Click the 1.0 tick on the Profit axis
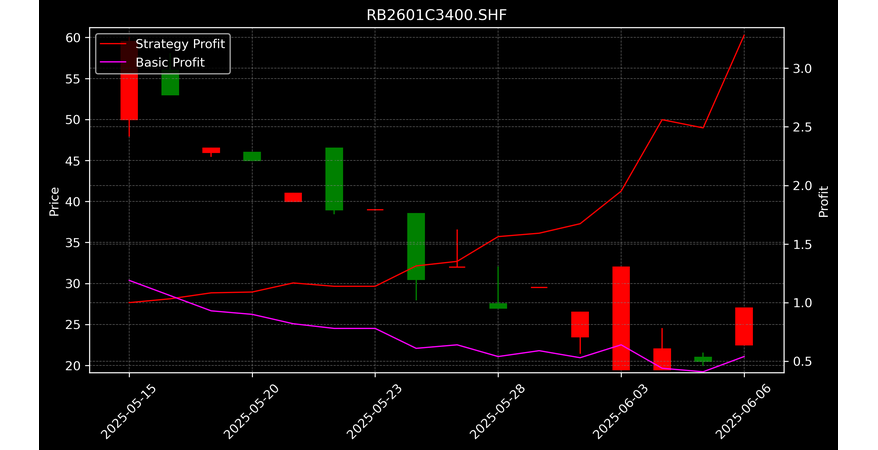 point(801,303)
